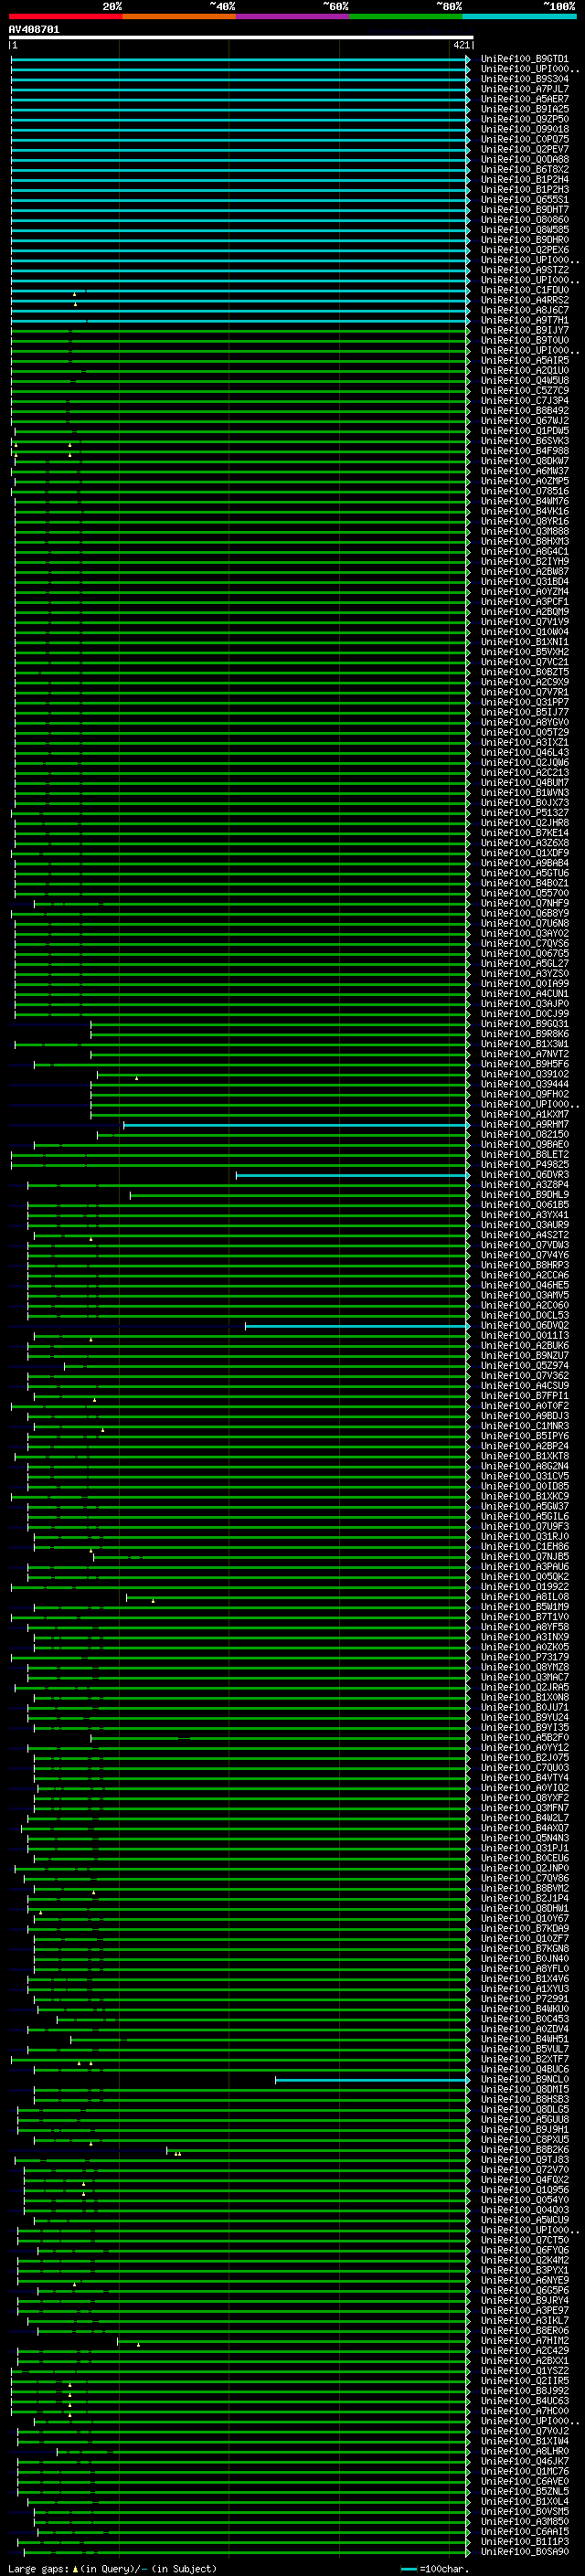Select the UniRef100_B8LET2 entry
585x2576 pixels.
click(525, 1155)
